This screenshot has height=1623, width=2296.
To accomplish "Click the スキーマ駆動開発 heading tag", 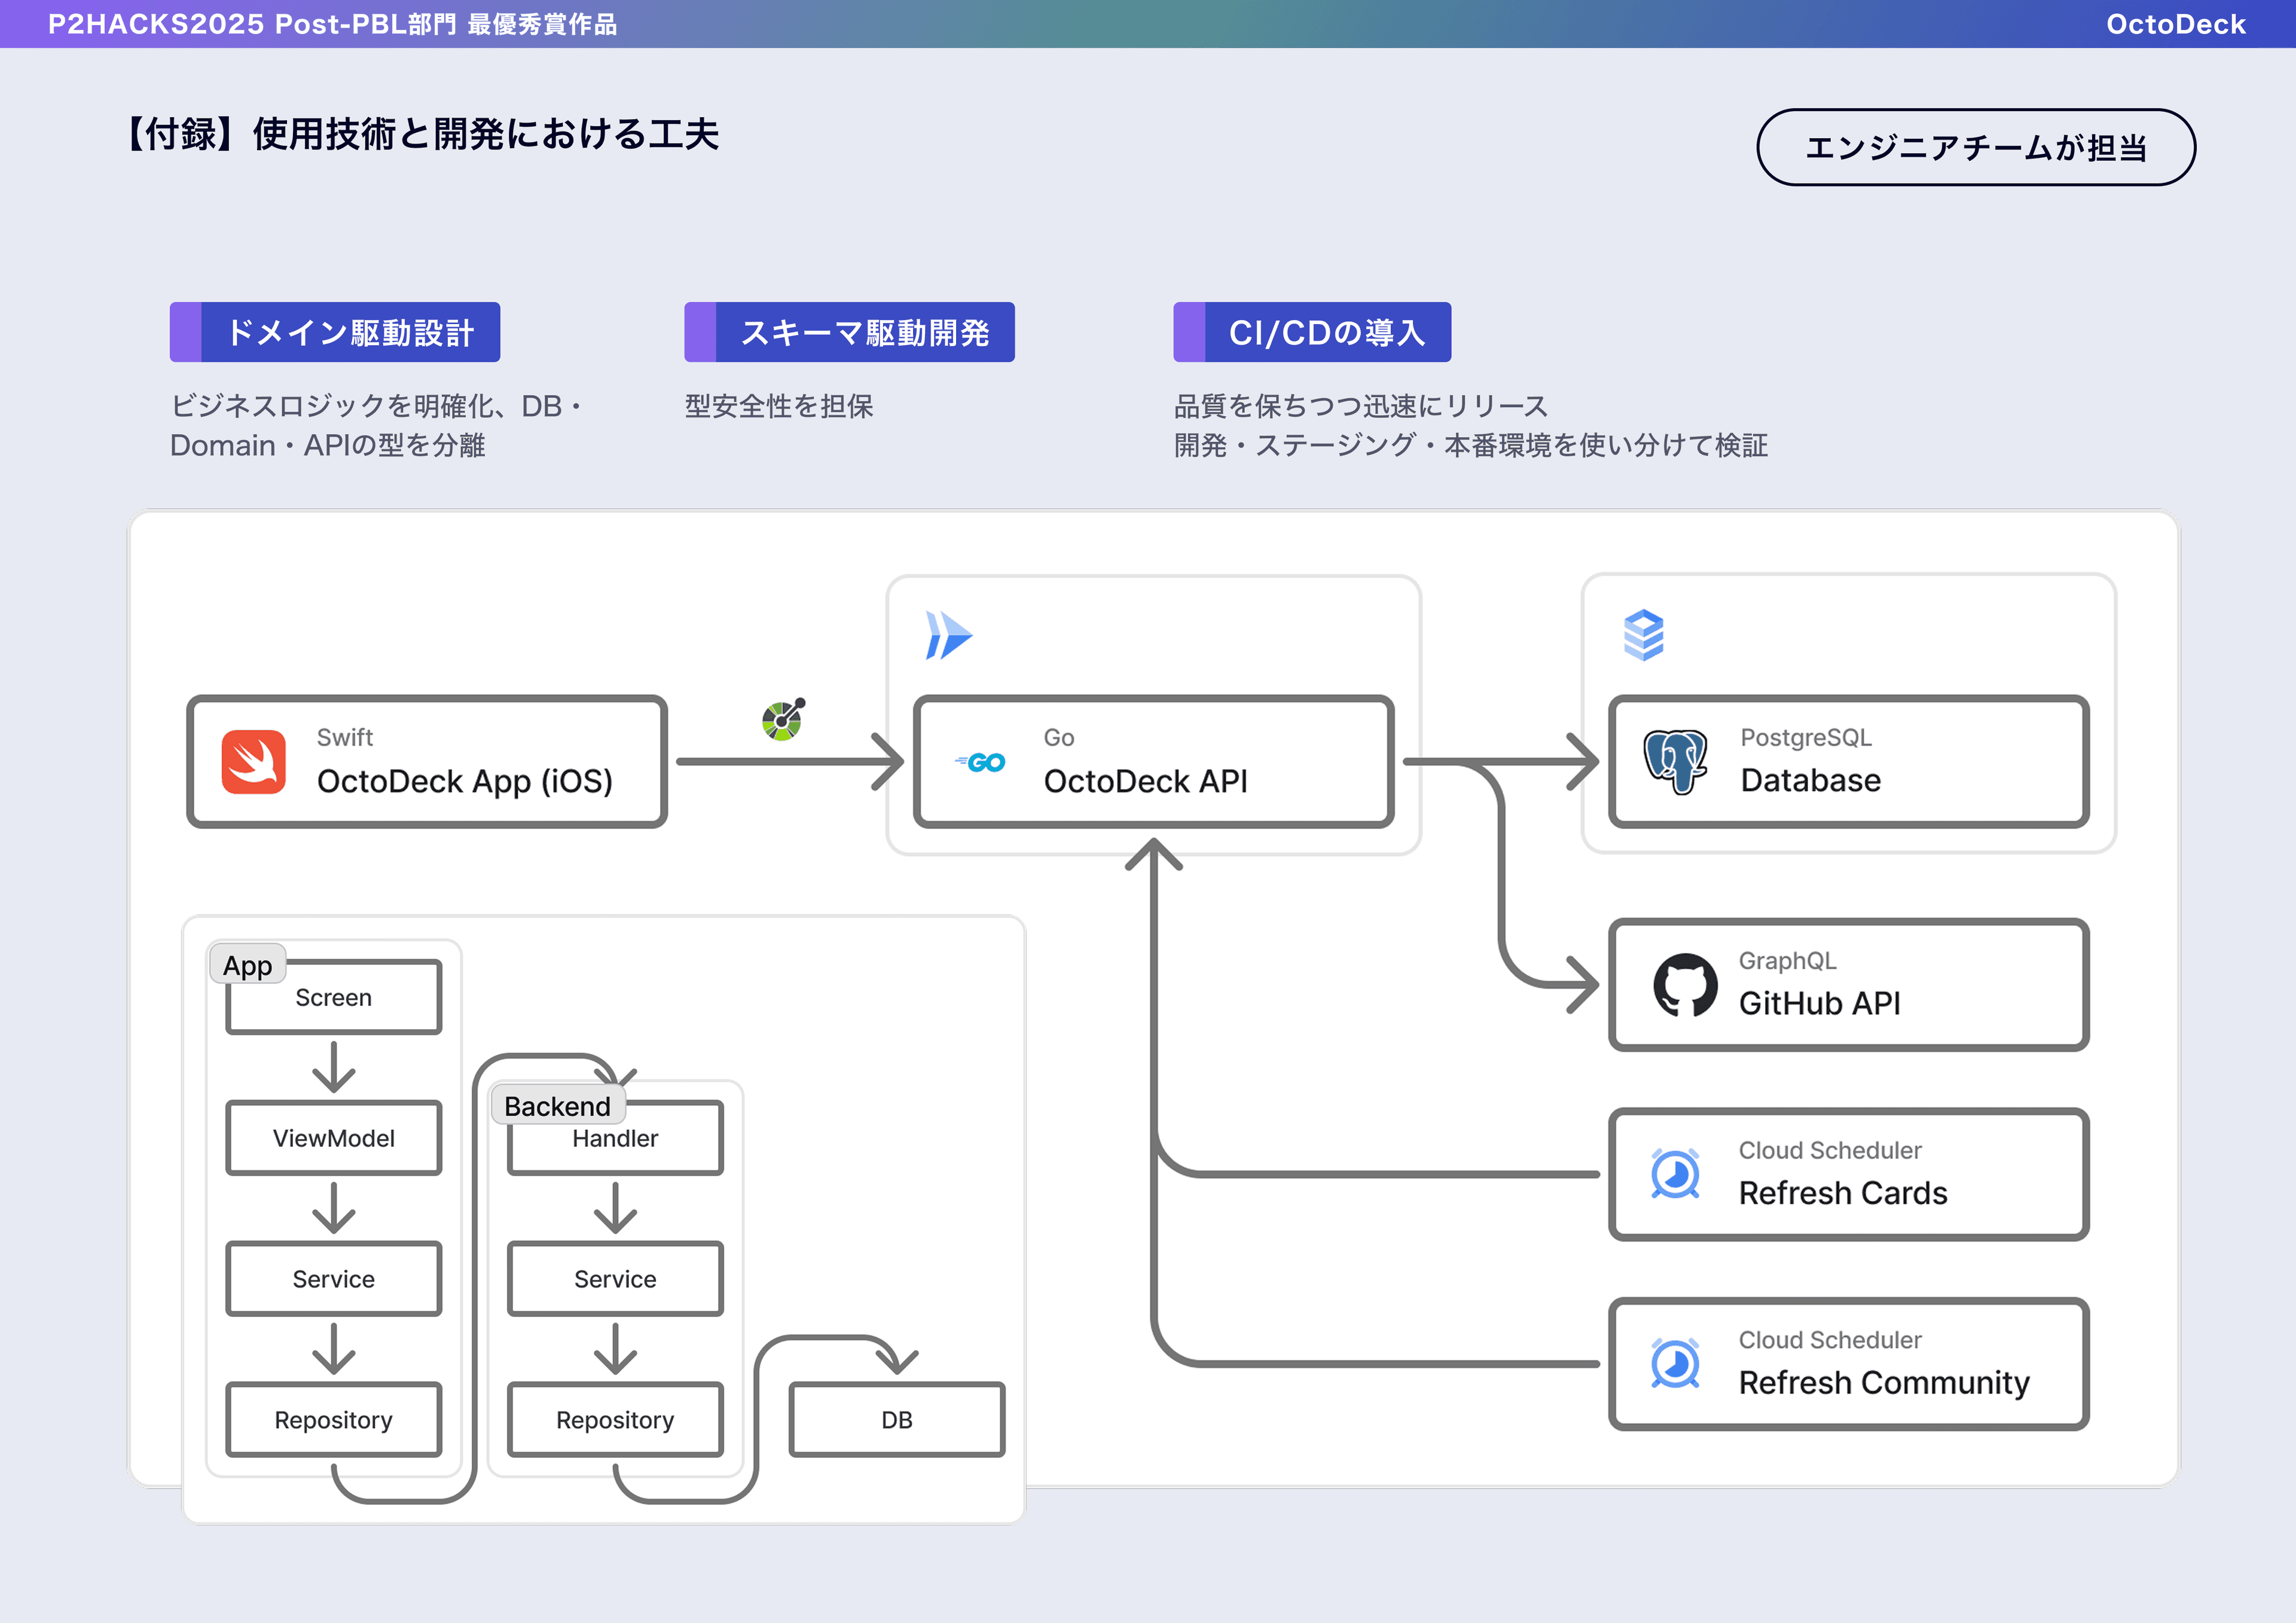I will pyautogui.click(x=849, y=332).
